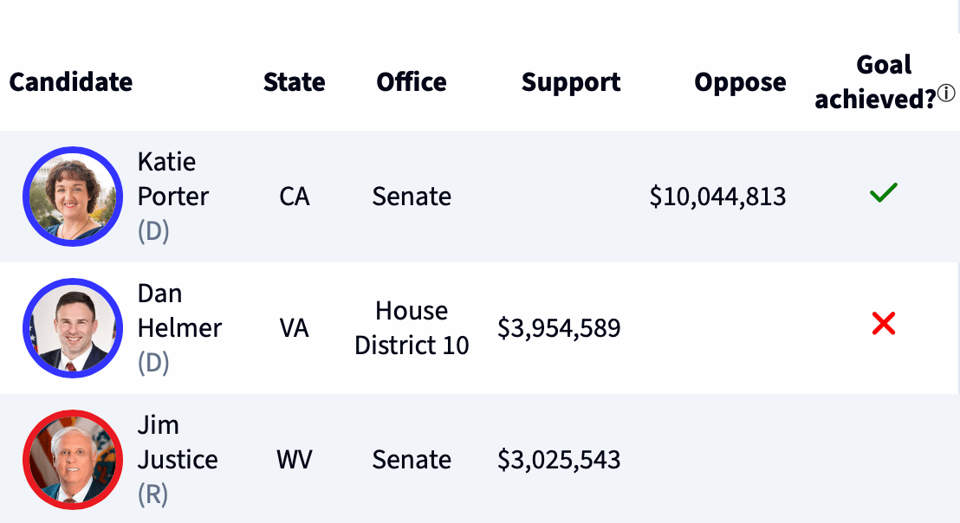Select House District 10 office cell
960x523 pixels.
(x=411, y=328)
